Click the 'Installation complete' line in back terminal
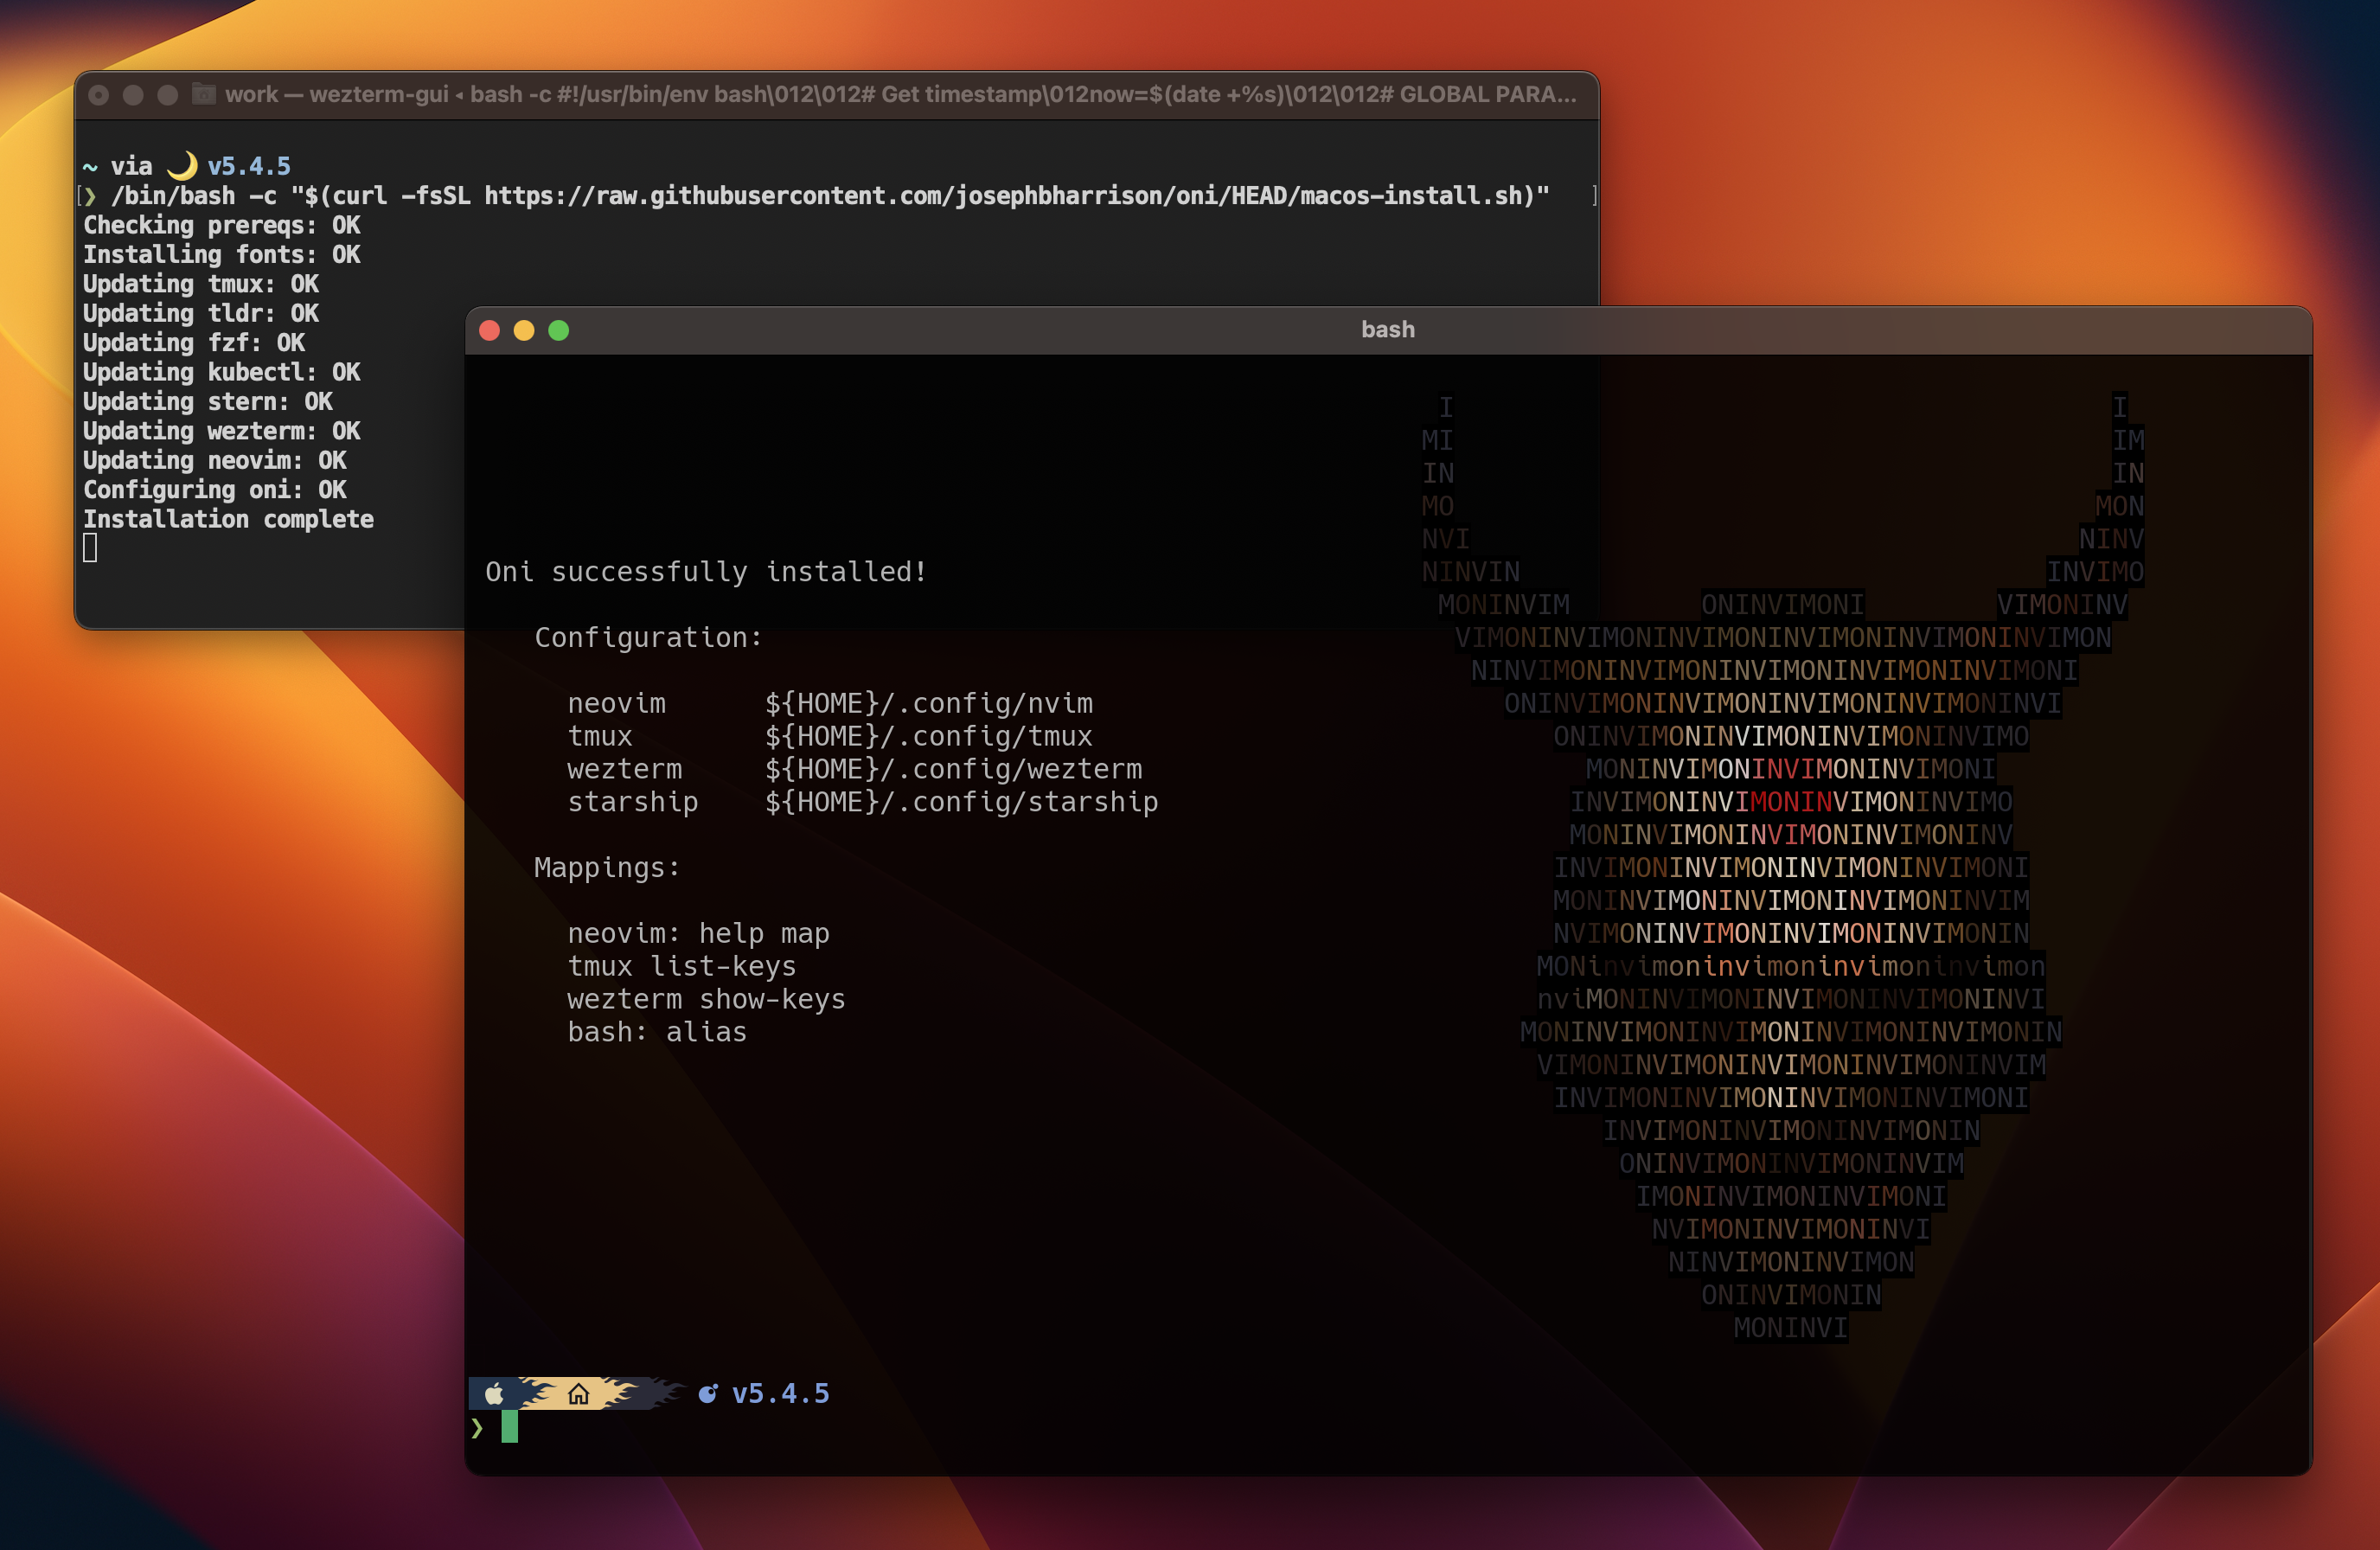 228,519
